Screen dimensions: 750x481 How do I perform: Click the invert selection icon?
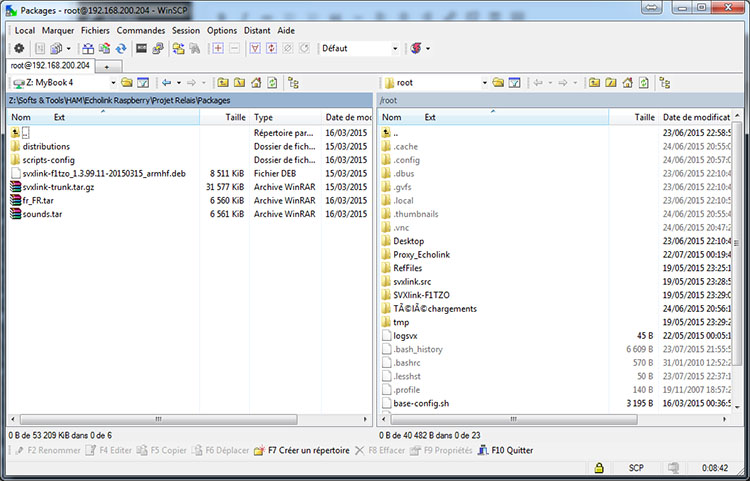[272, 48]
